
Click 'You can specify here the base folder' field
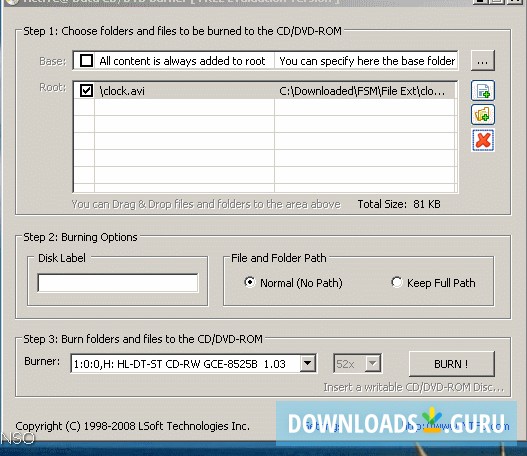[367, 61]
